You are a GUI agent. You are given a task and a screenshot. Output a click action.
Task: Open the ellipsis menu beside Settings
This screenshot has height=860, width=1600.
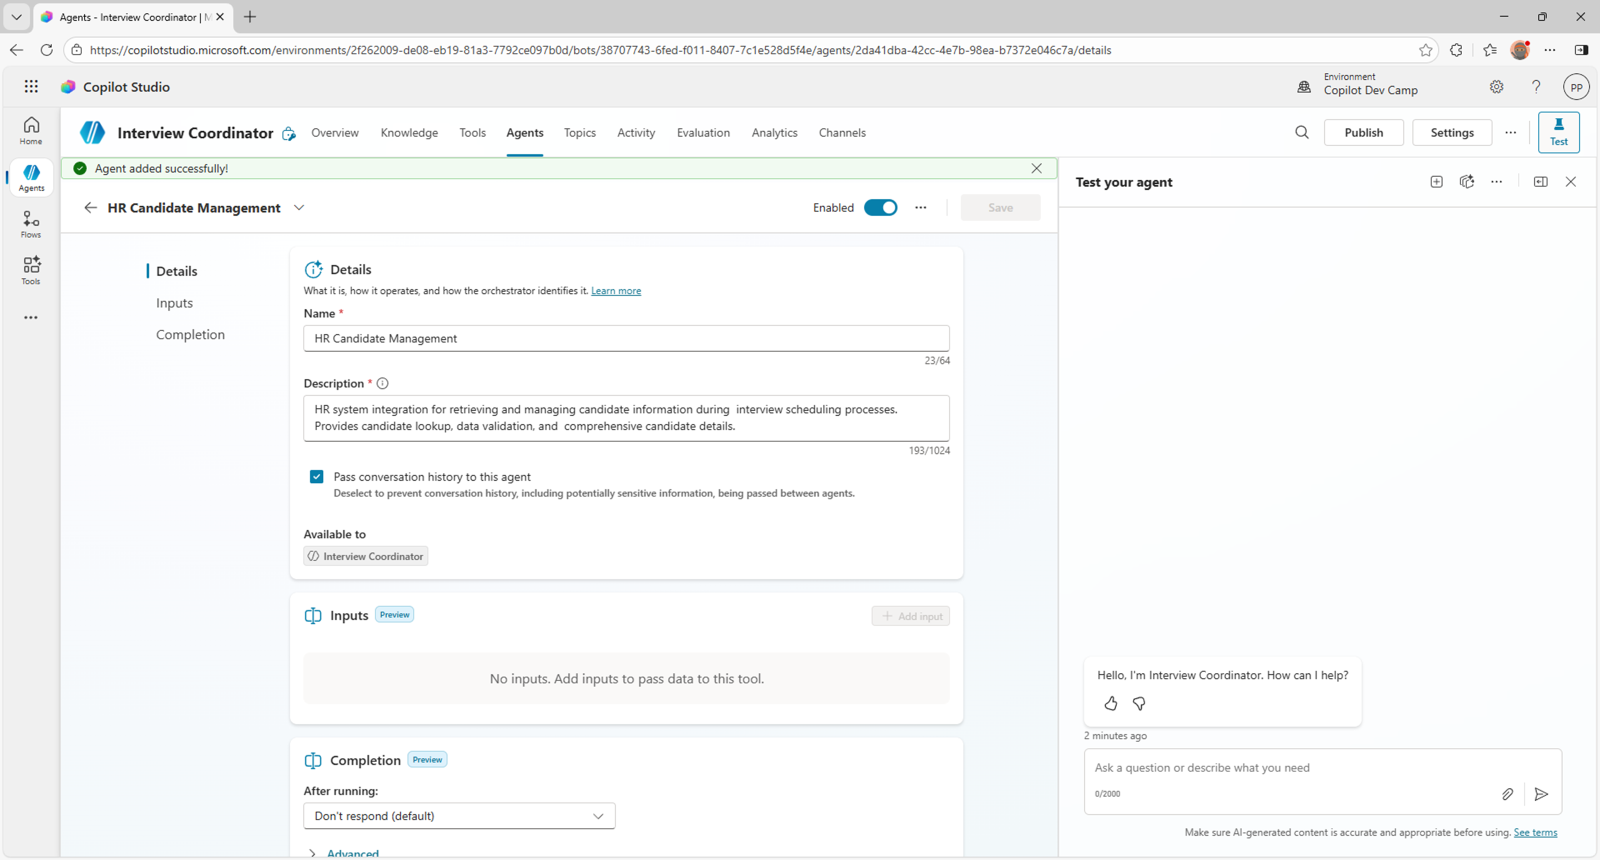(x=1511, y=132)
